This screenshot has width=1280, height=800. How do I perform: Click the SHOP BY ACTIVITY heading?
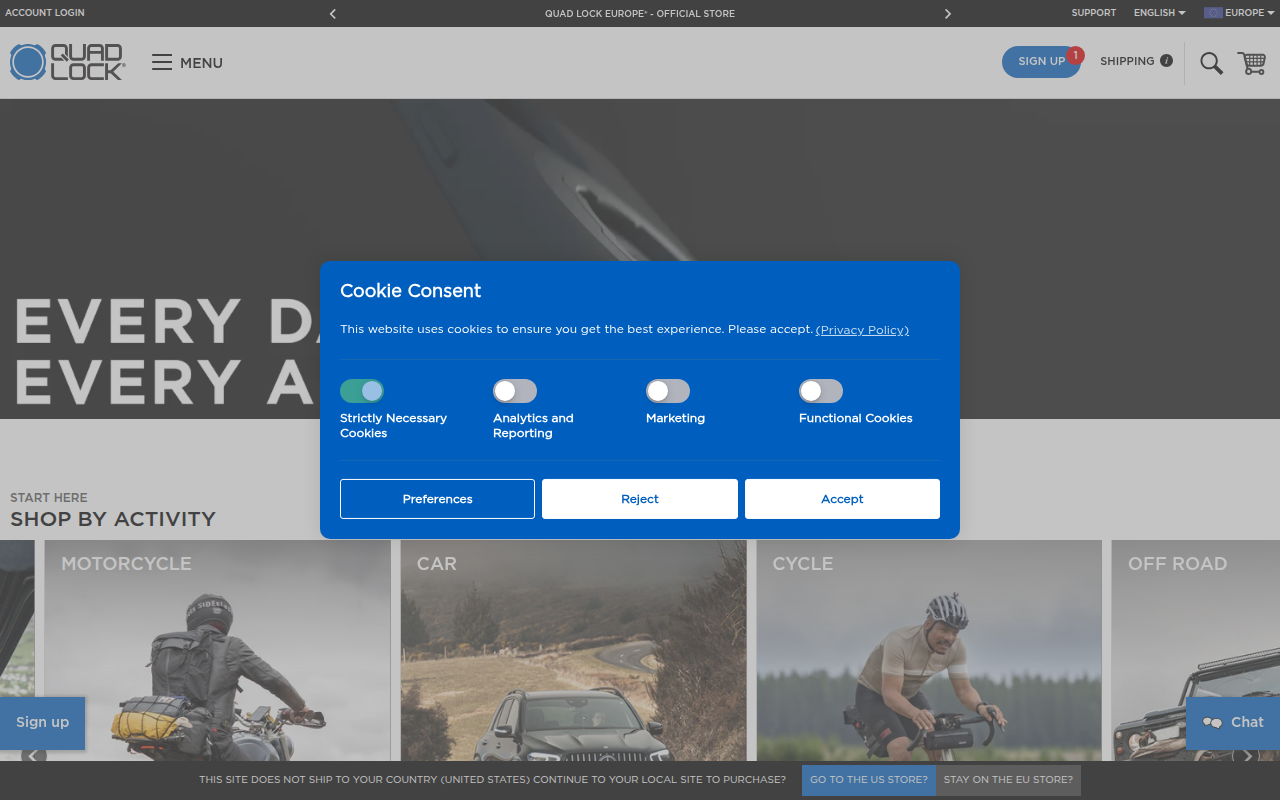[x=113, y=519]
